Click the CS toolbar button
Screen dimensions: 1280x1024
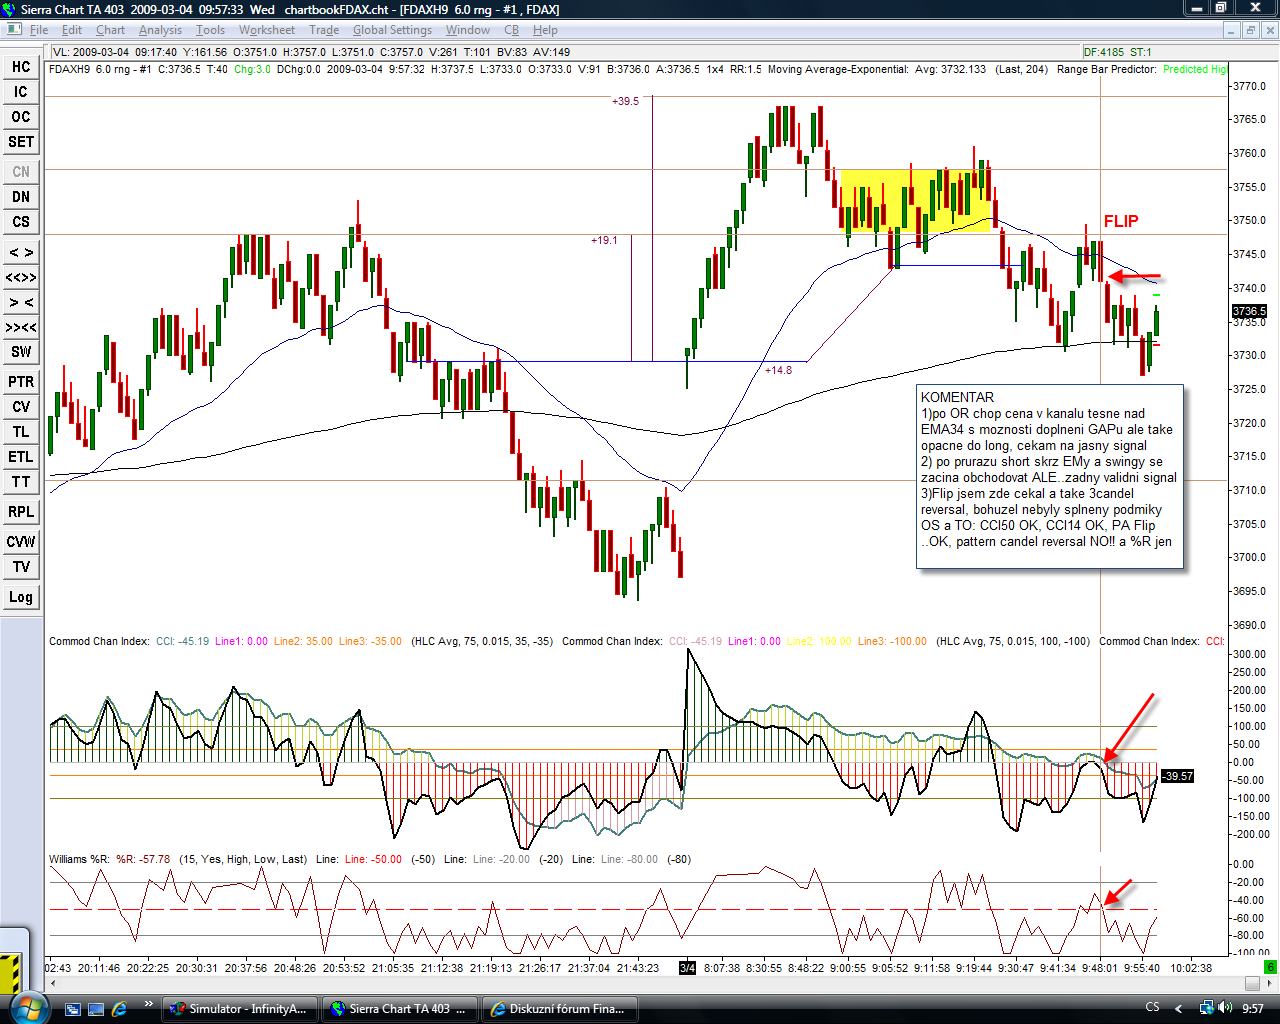[x=21, y=222]
